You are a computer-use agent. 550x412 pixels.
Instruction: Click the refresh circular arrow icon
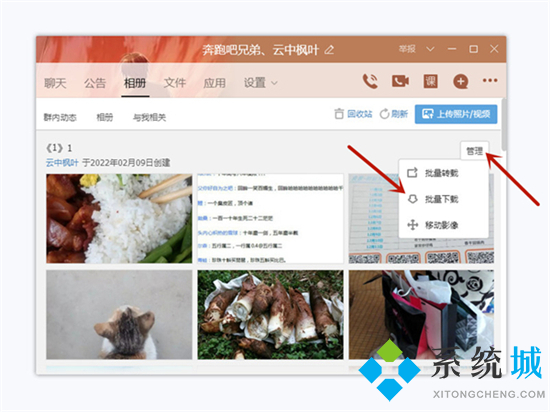pyautogui.click(x=384, y=114)
